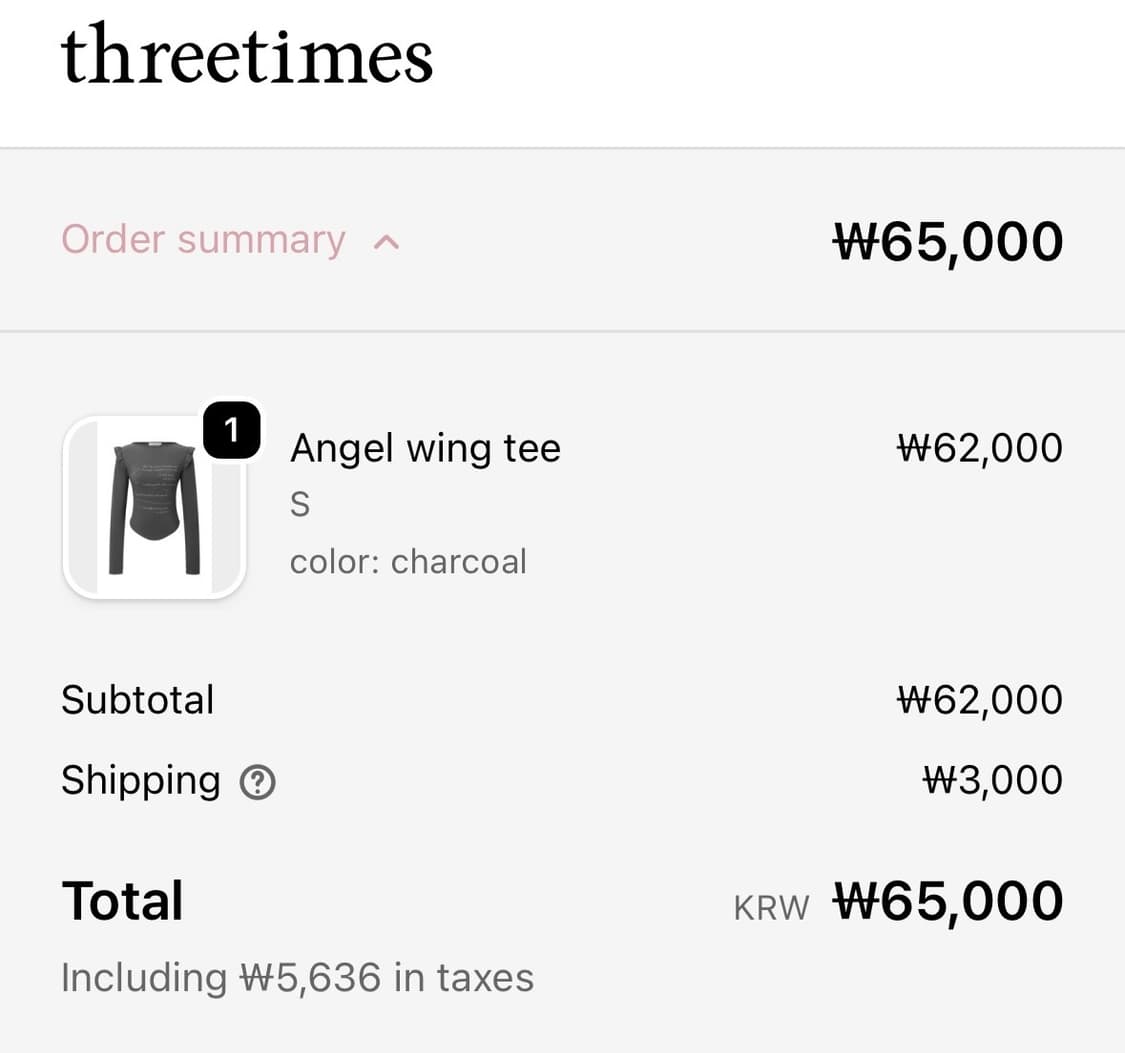1125x1053 pixels.
Task: Click the shipping help question mark icon
Action: pos(258,782)
